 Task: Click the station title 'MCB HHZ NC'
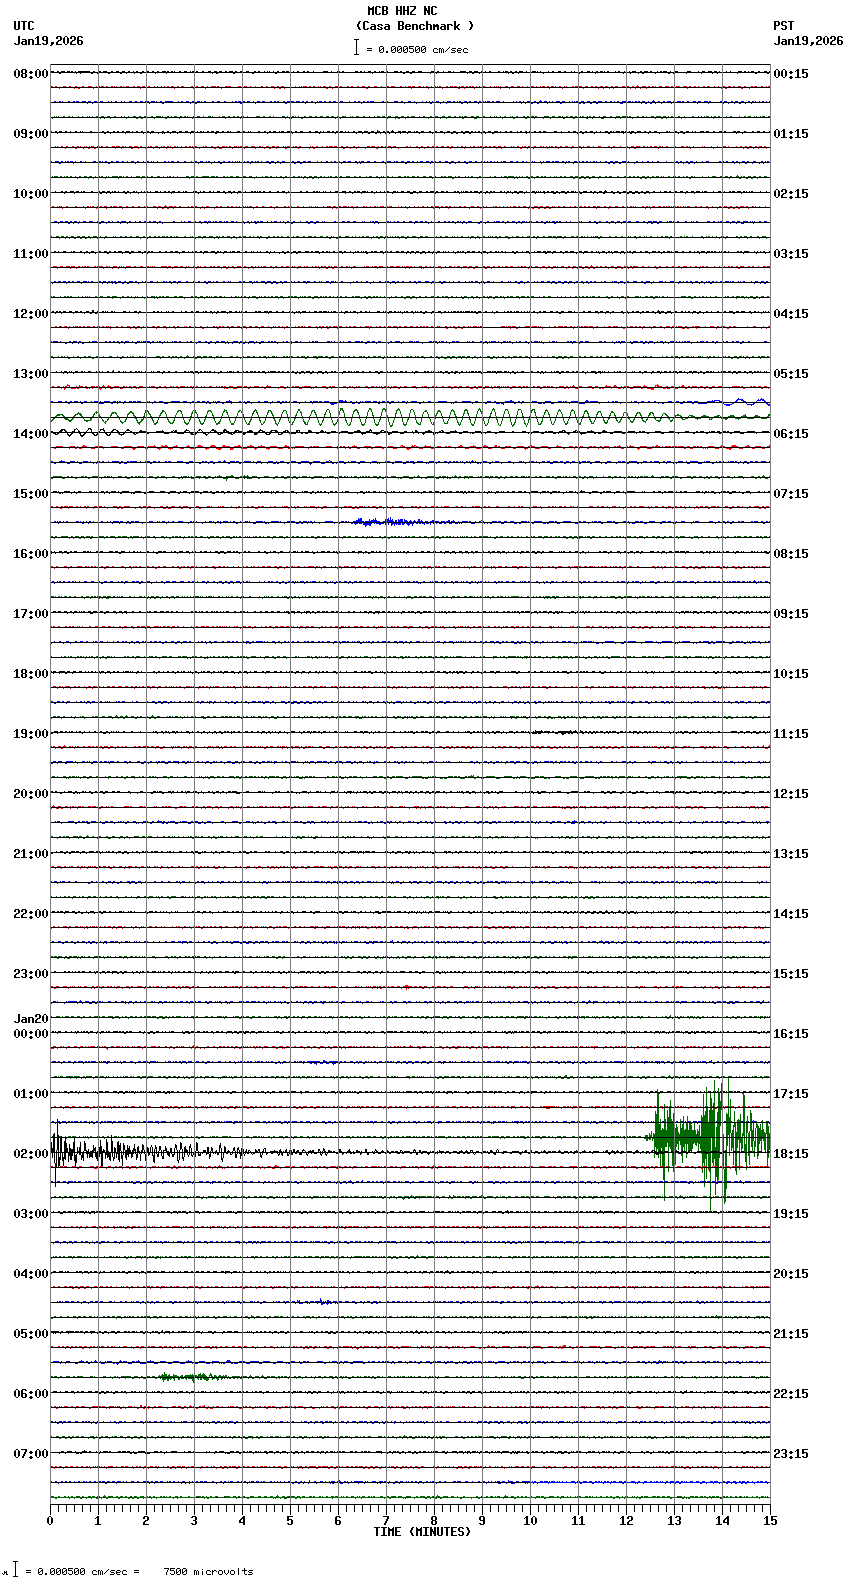(402, 11)
